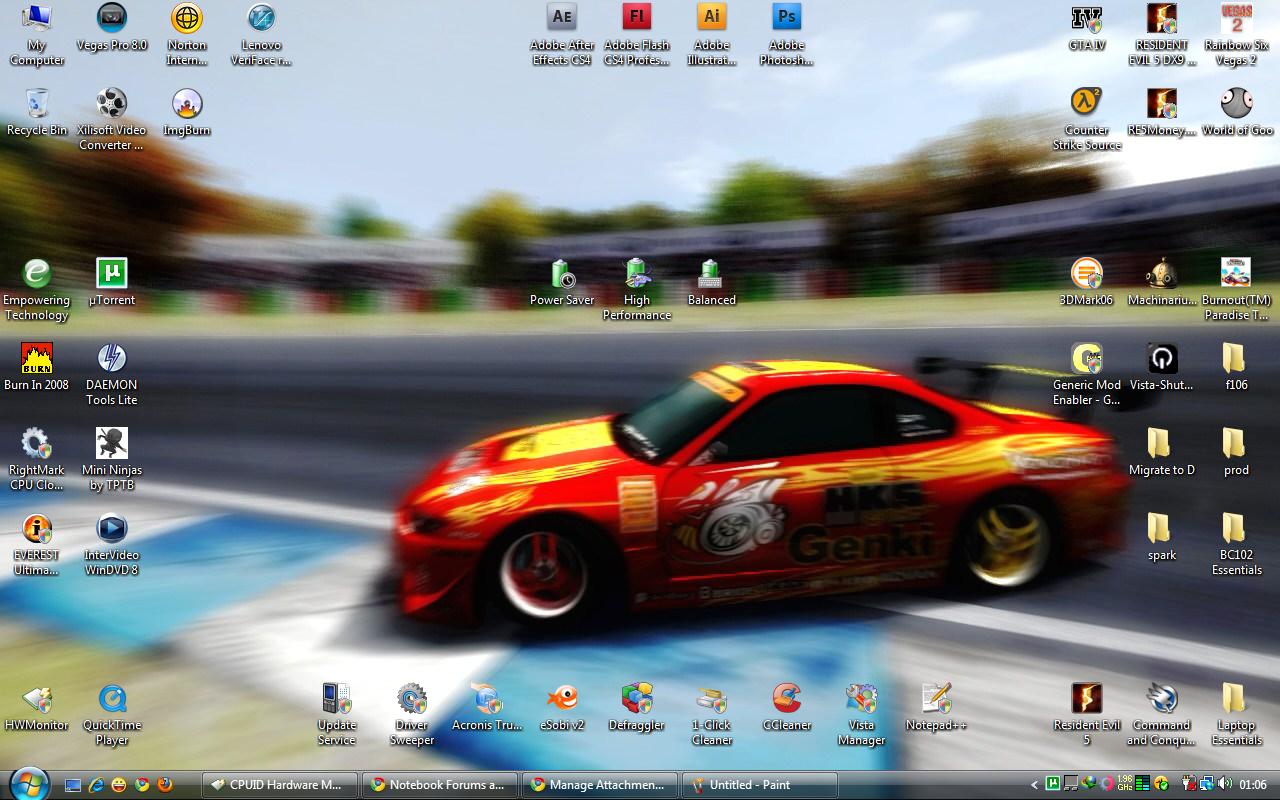Switch to the CPUID Hardware Monitor taskbar button
This screenshot has height=800, width=1280.
[x=279, y=785]
